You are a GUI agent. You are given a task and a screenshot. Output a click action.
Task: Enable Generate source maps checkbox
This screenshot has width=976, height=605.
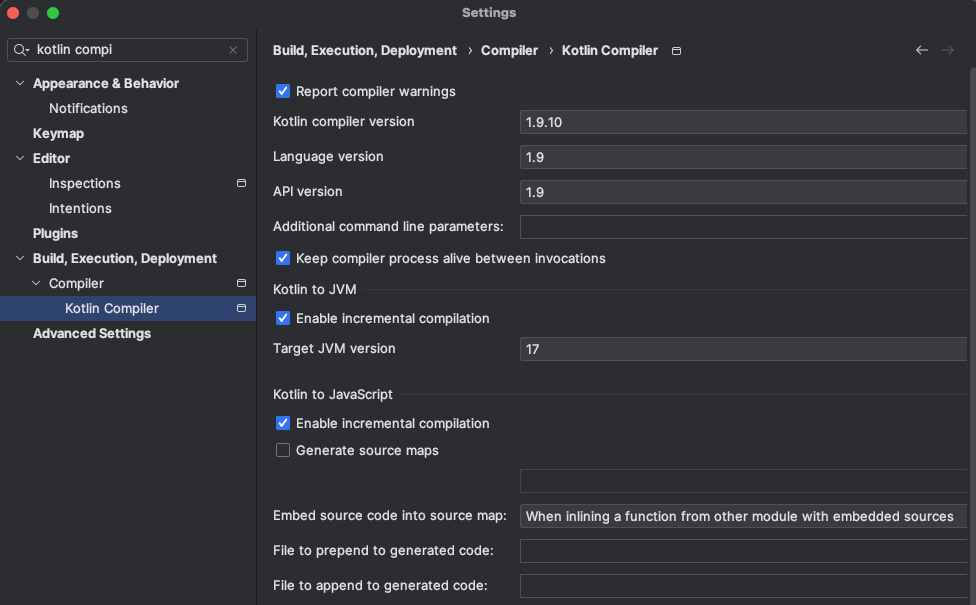pyautogui.click(x=283, y=450)
